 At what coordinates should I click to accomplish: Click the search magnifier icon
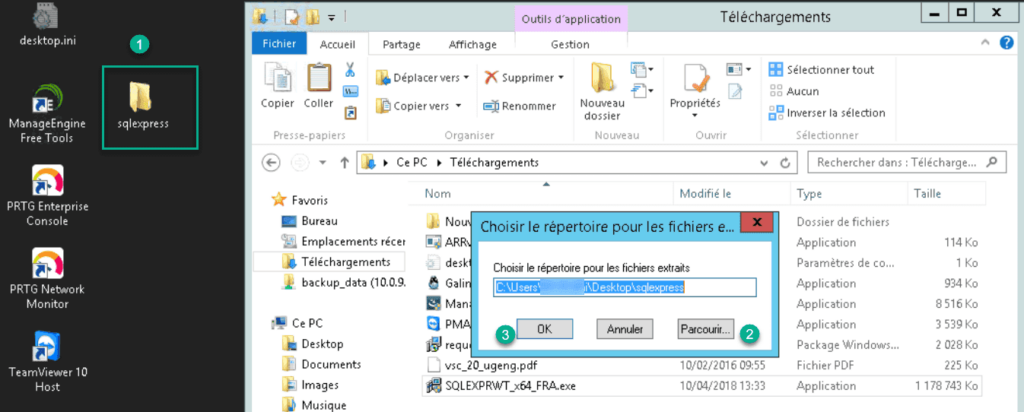tap(992, 161)
